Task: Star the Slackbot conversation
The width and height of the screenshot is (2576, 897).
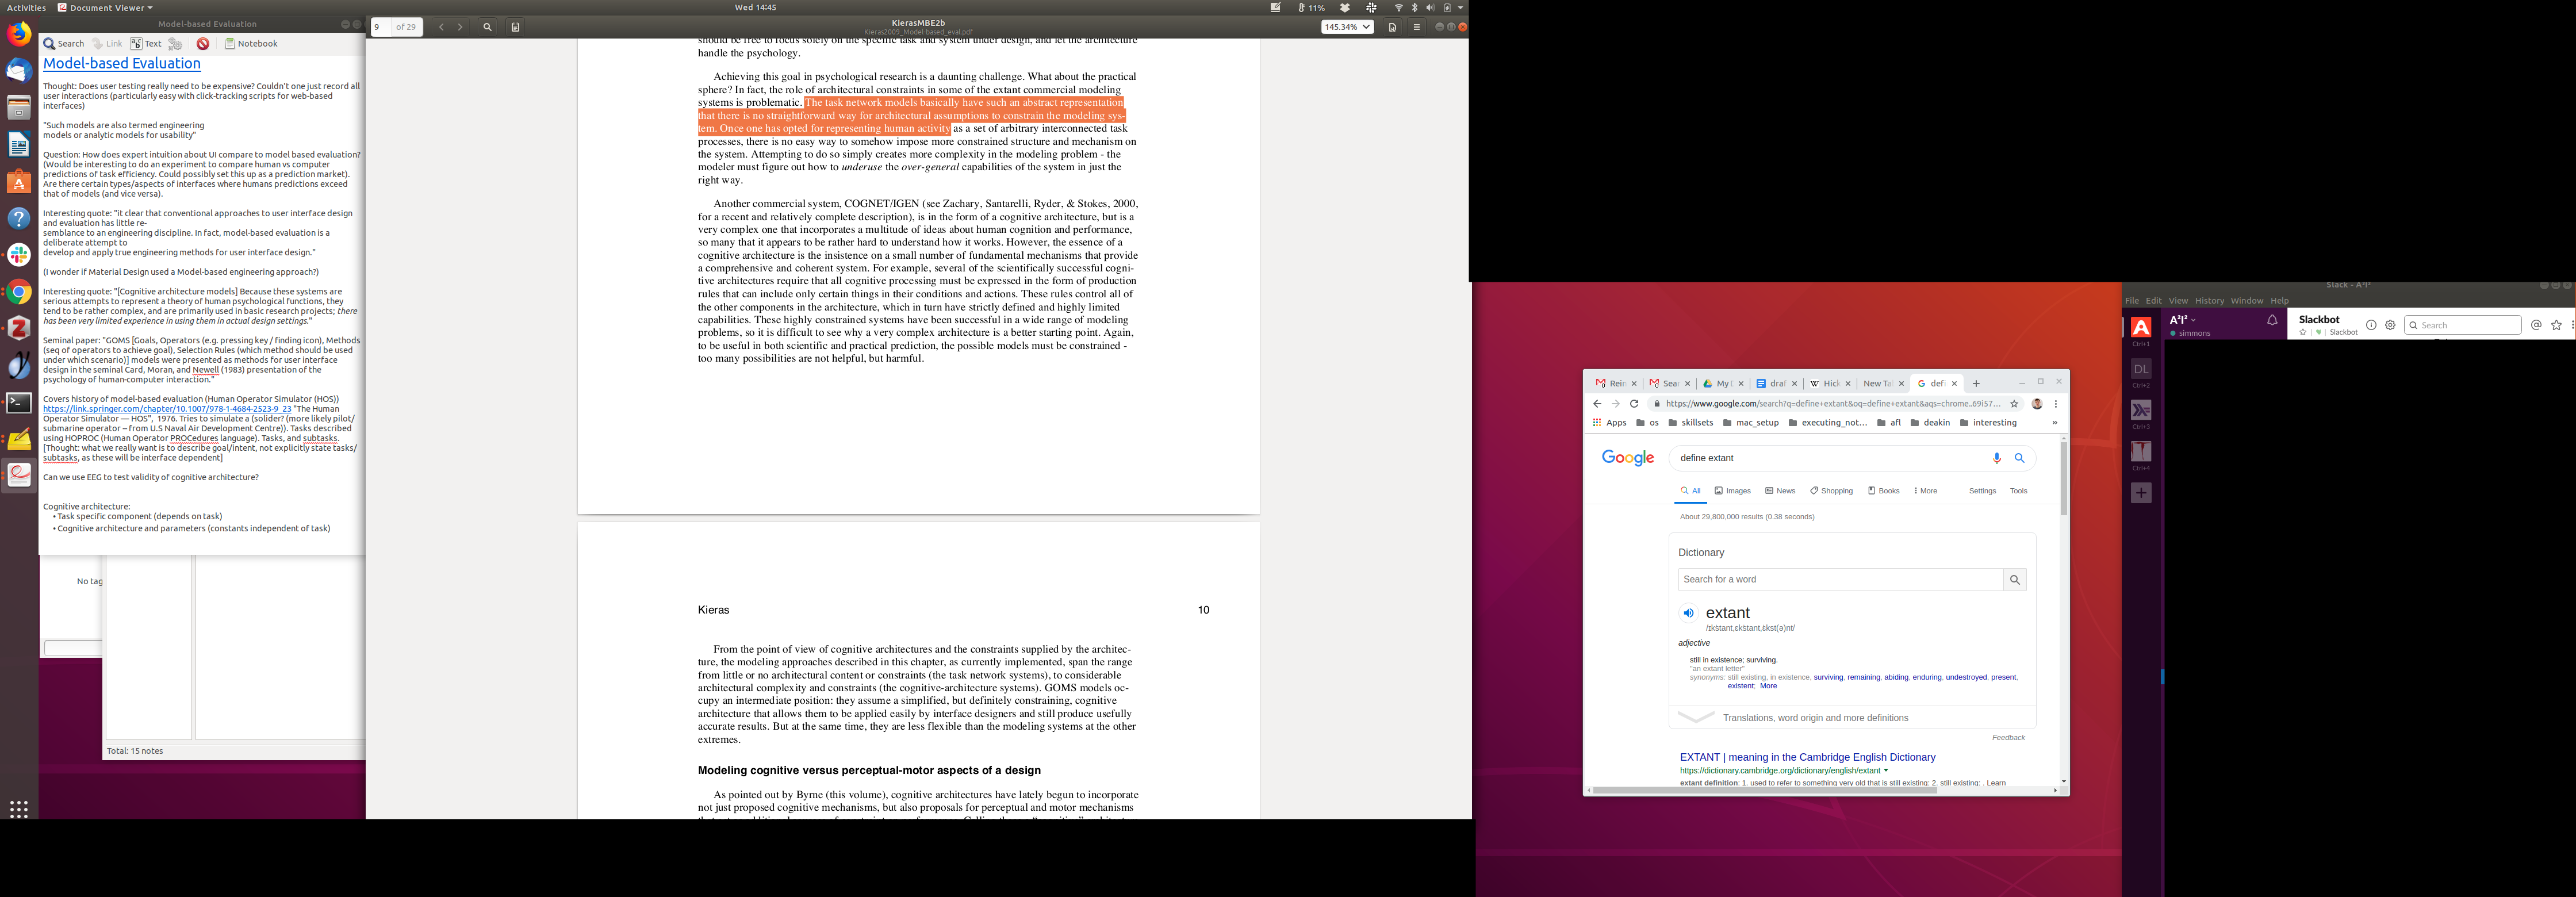Action: tap(2303, 333)
